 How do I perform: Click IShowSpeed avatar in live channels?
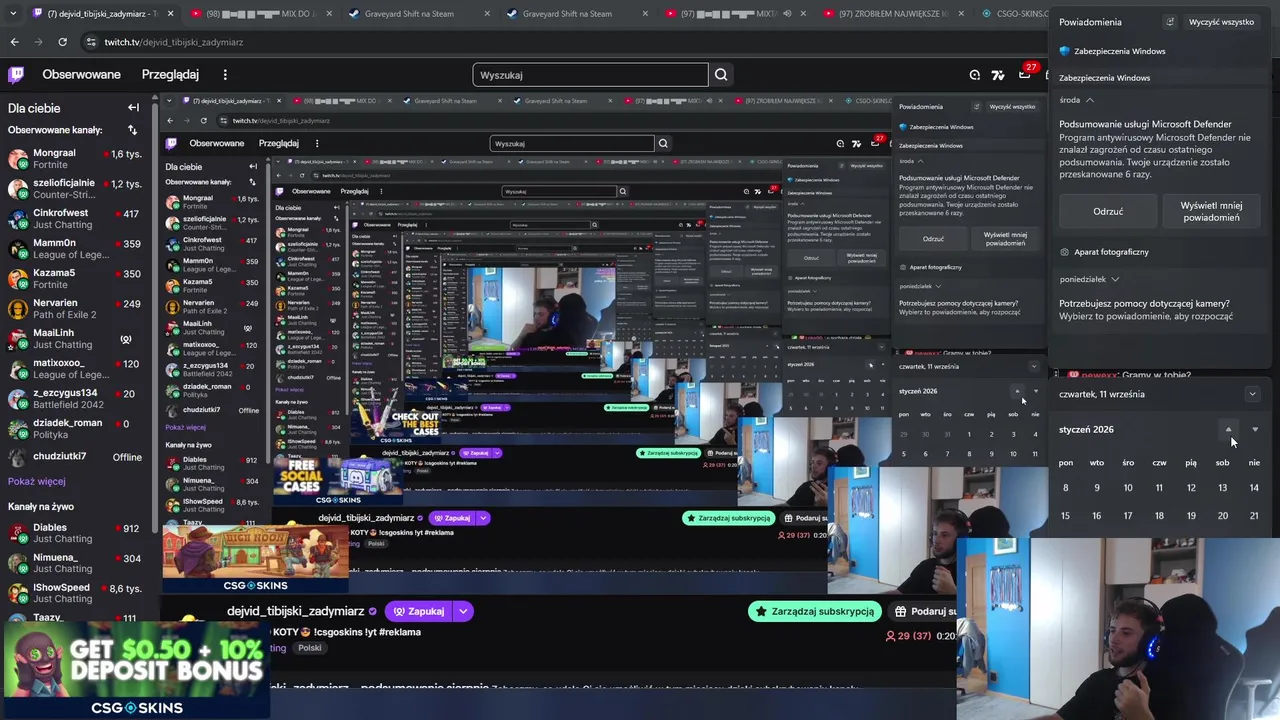[x=18, y=593]
